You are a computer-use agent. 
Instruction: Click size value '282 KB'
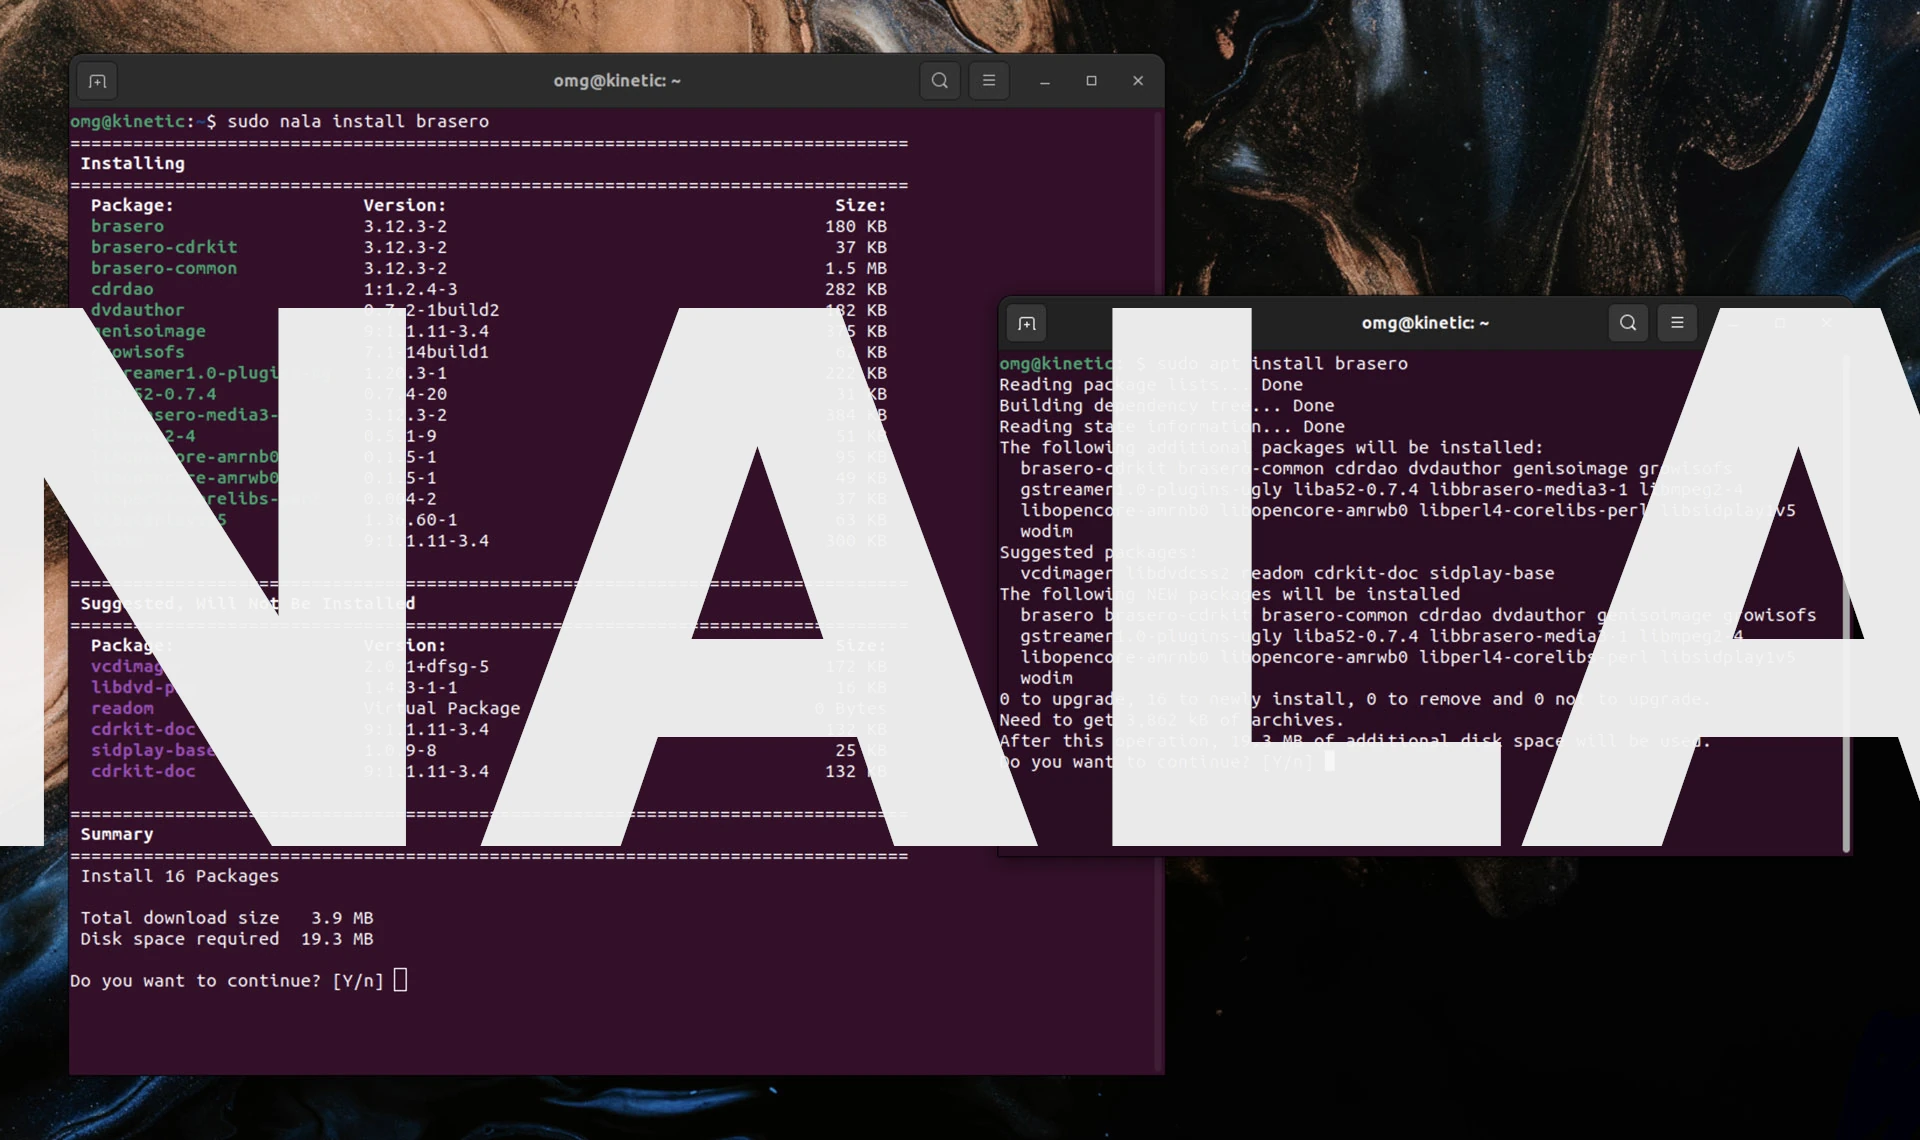856,289
